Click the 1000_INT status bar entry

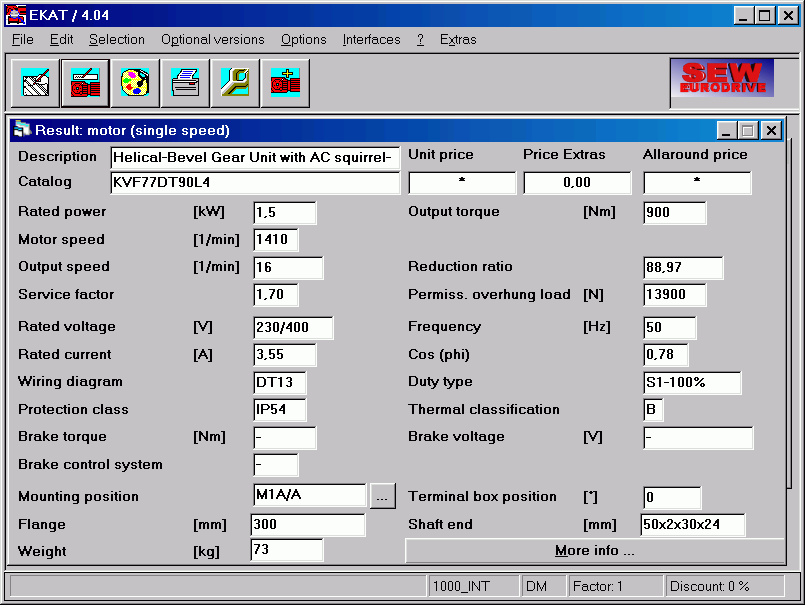pyautogui.click(x=473, y=586)
